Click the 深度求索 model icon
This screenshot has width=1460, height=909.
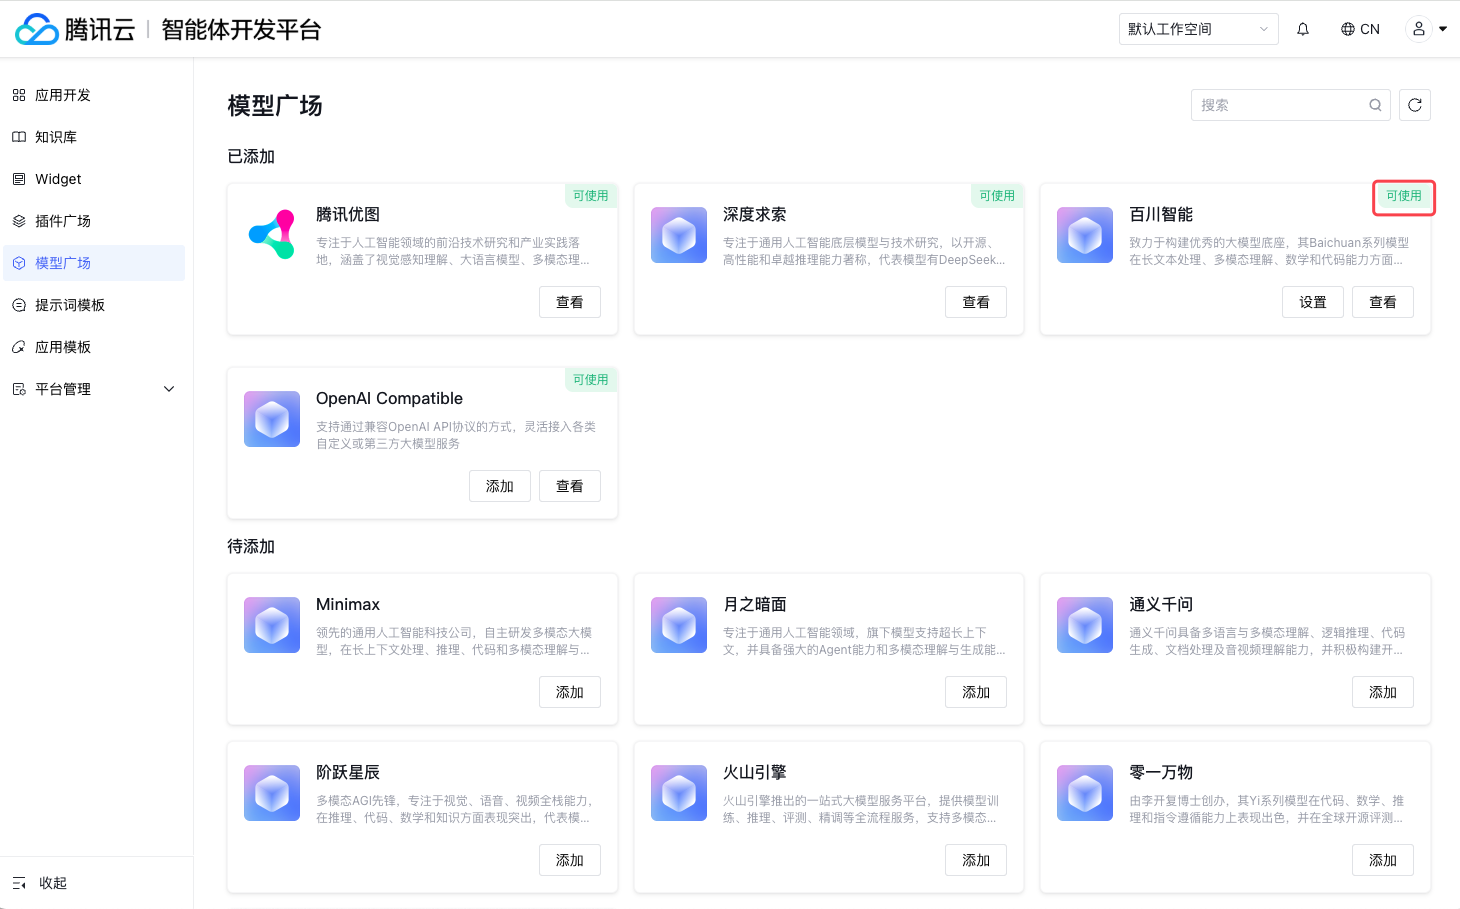click(x=679, y=235)
